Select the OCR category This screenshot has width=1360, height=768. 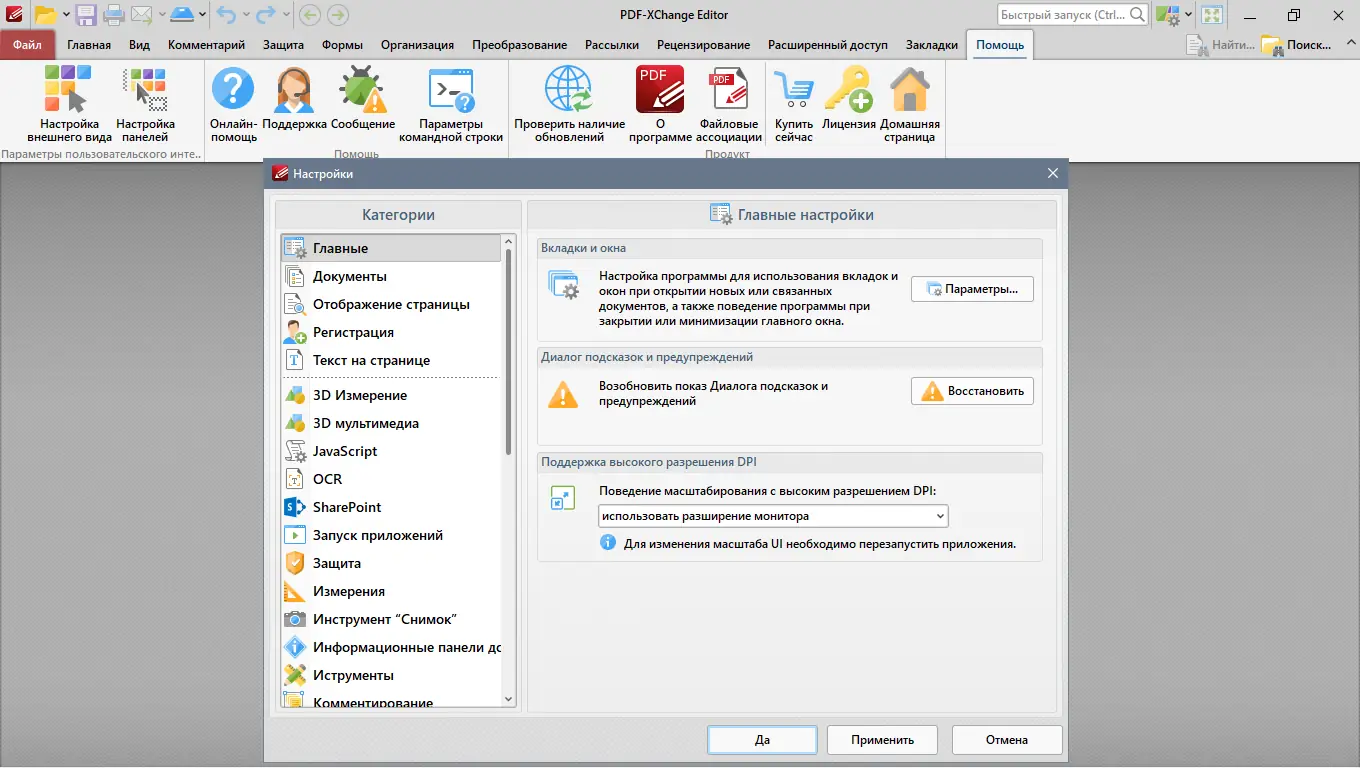point(391,479)
